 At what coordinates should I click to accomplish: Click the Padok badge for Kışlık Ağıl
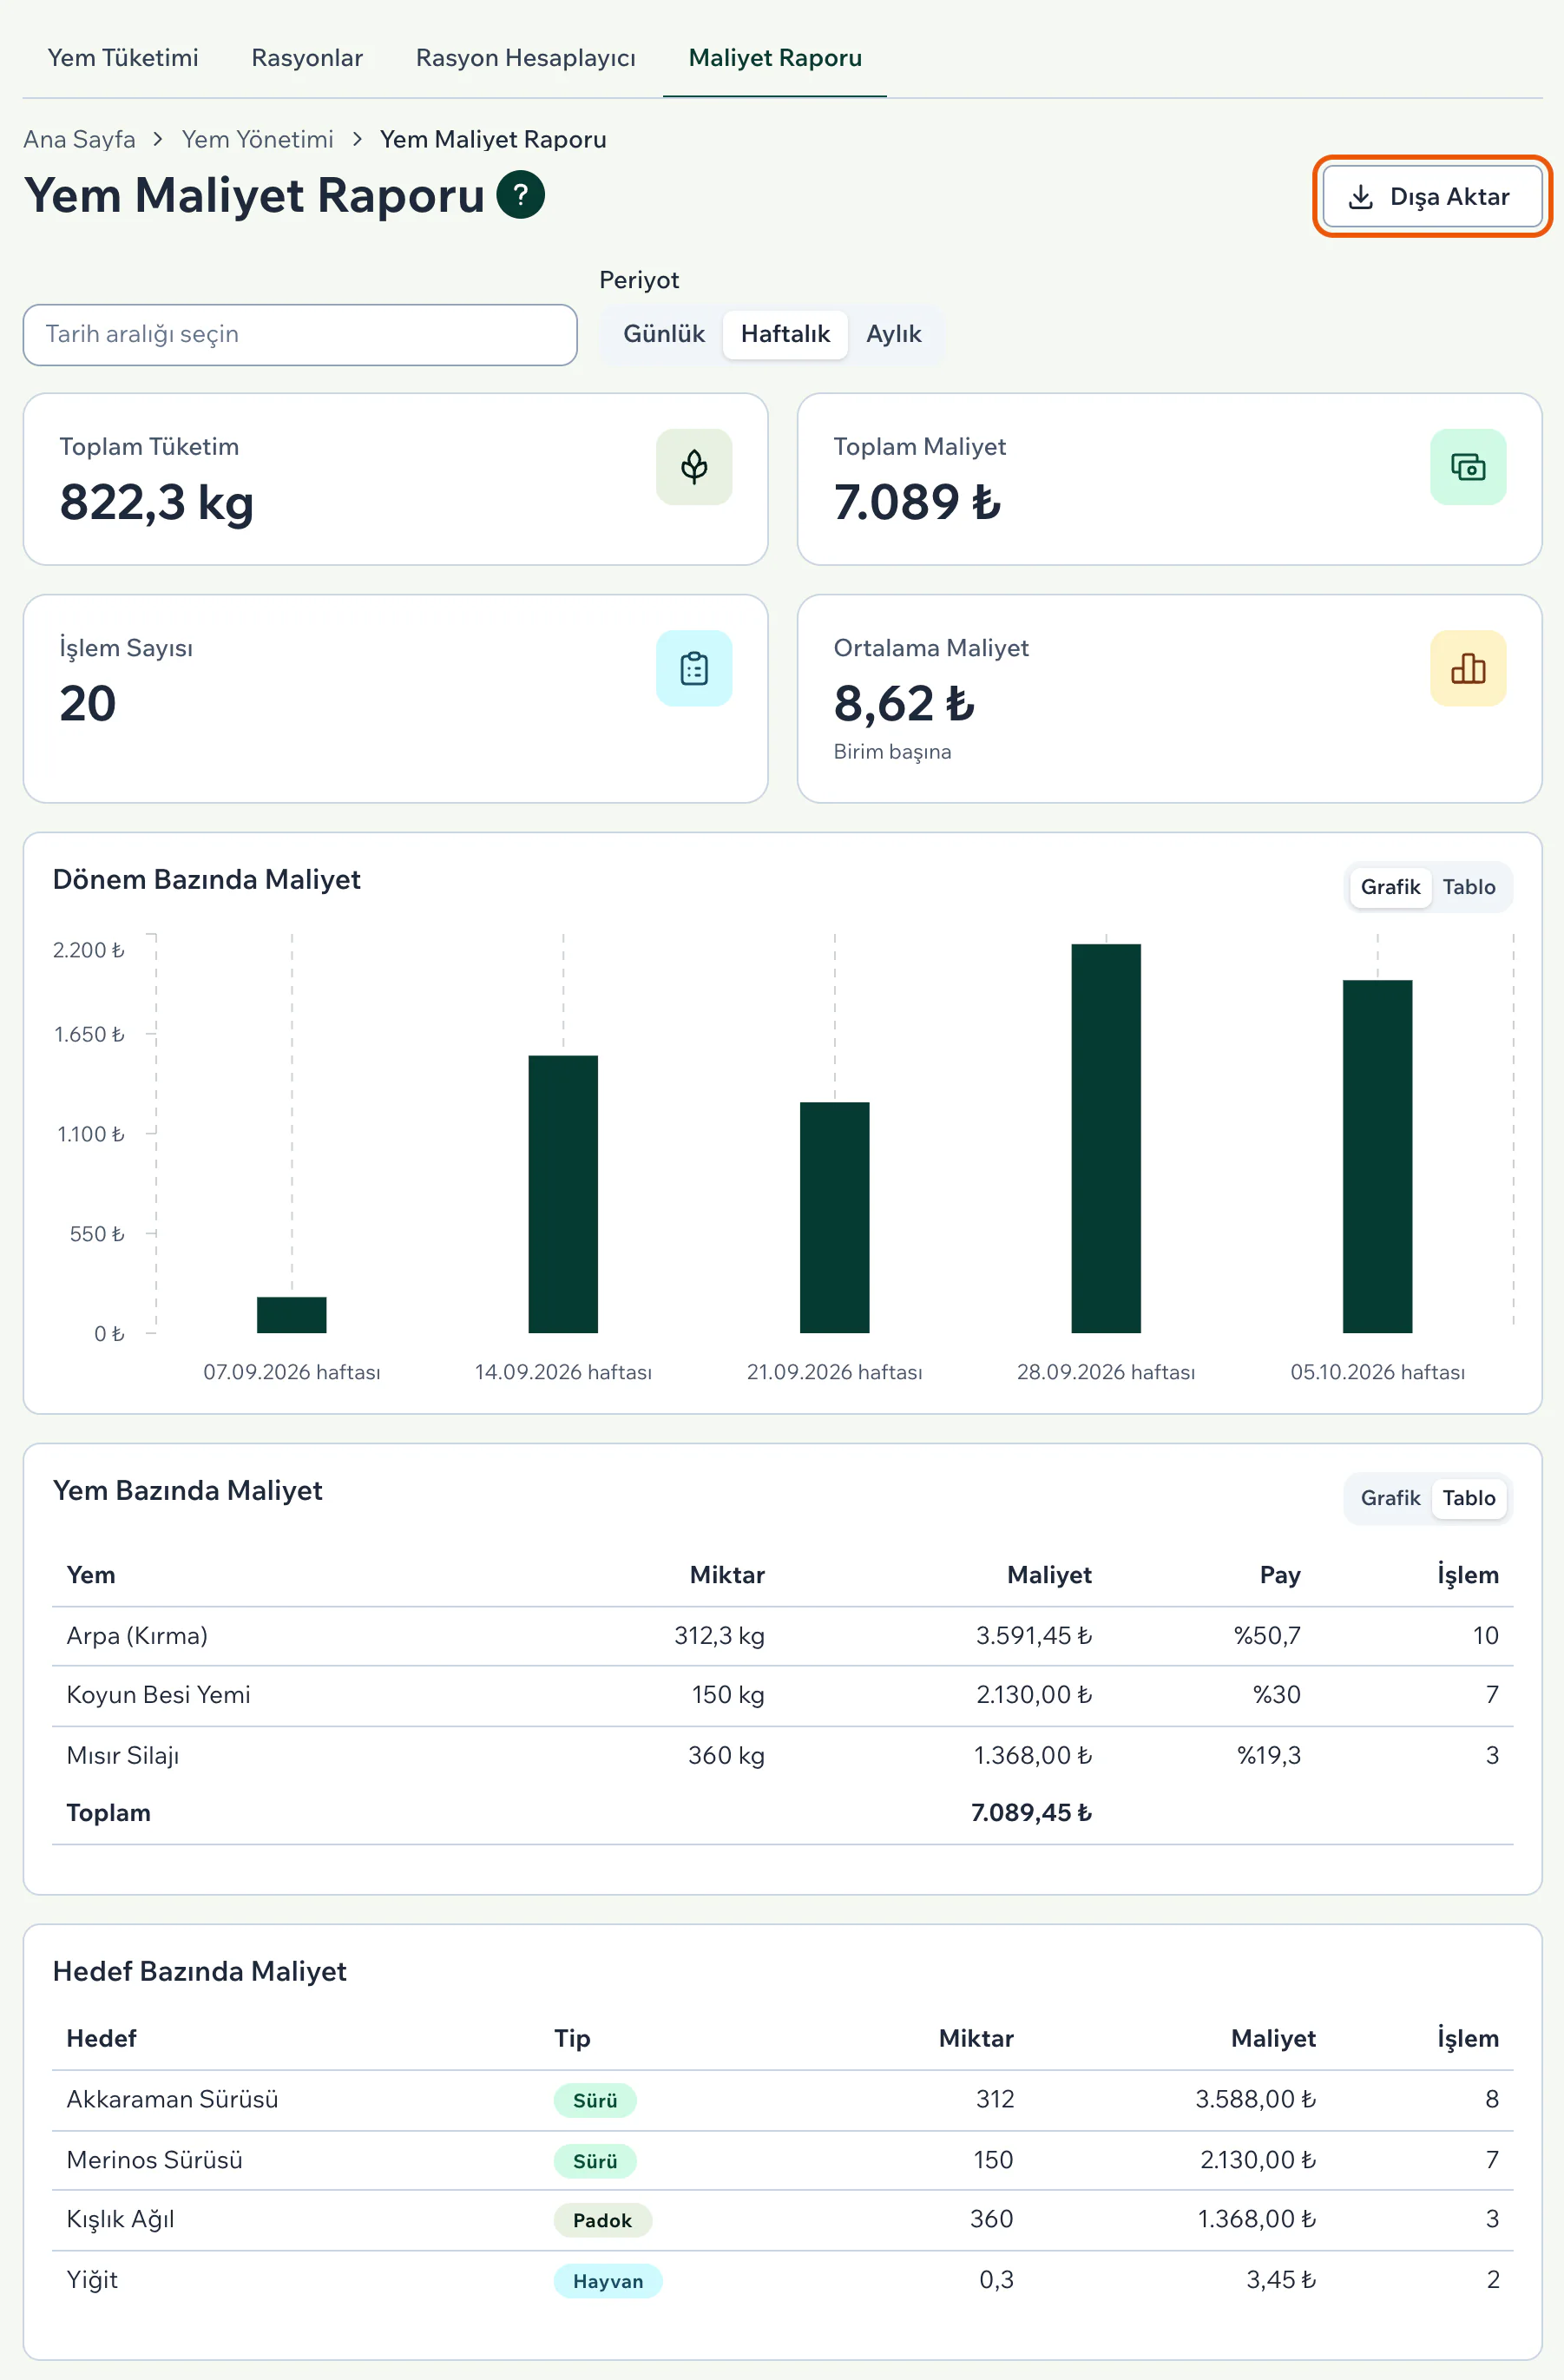tap(602, 2220)
